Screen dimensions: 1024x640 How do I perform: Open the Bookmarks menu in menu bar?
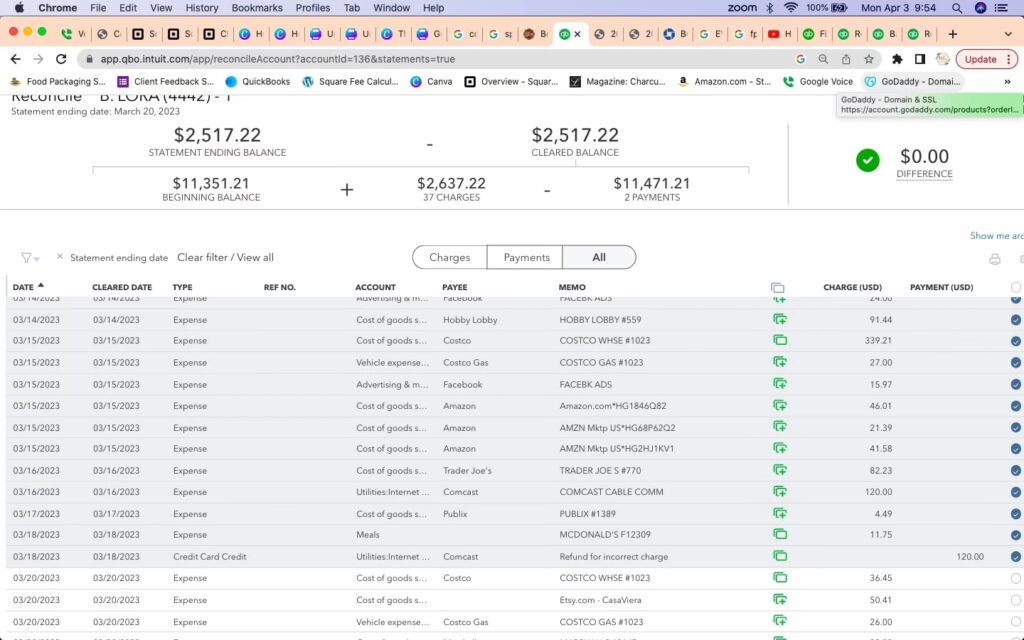(x=257, y=8)
